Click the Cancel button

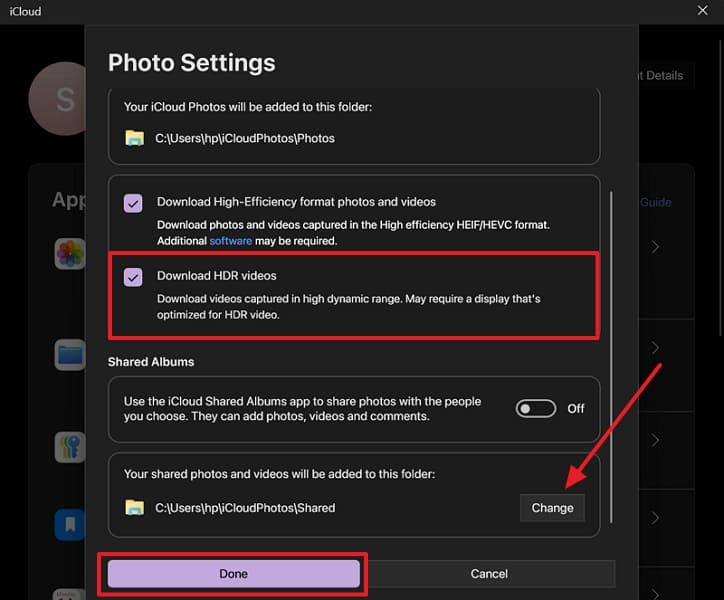tap(489, 574)
